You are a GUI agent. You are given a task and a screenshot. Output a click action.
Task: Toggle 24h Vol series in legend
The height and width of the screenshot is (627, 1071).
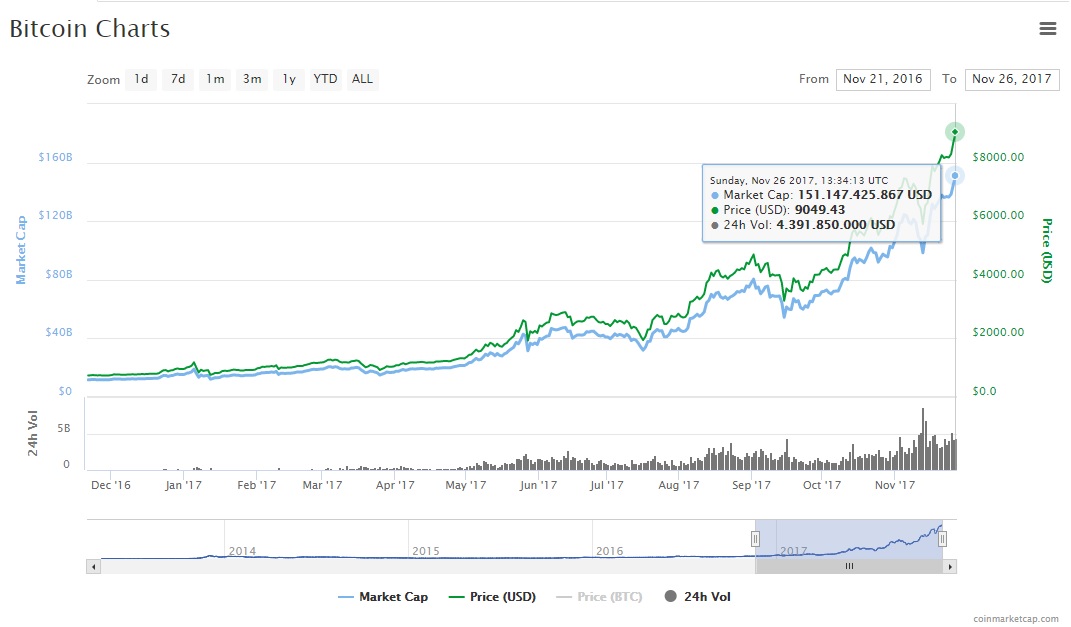point(697,597)
